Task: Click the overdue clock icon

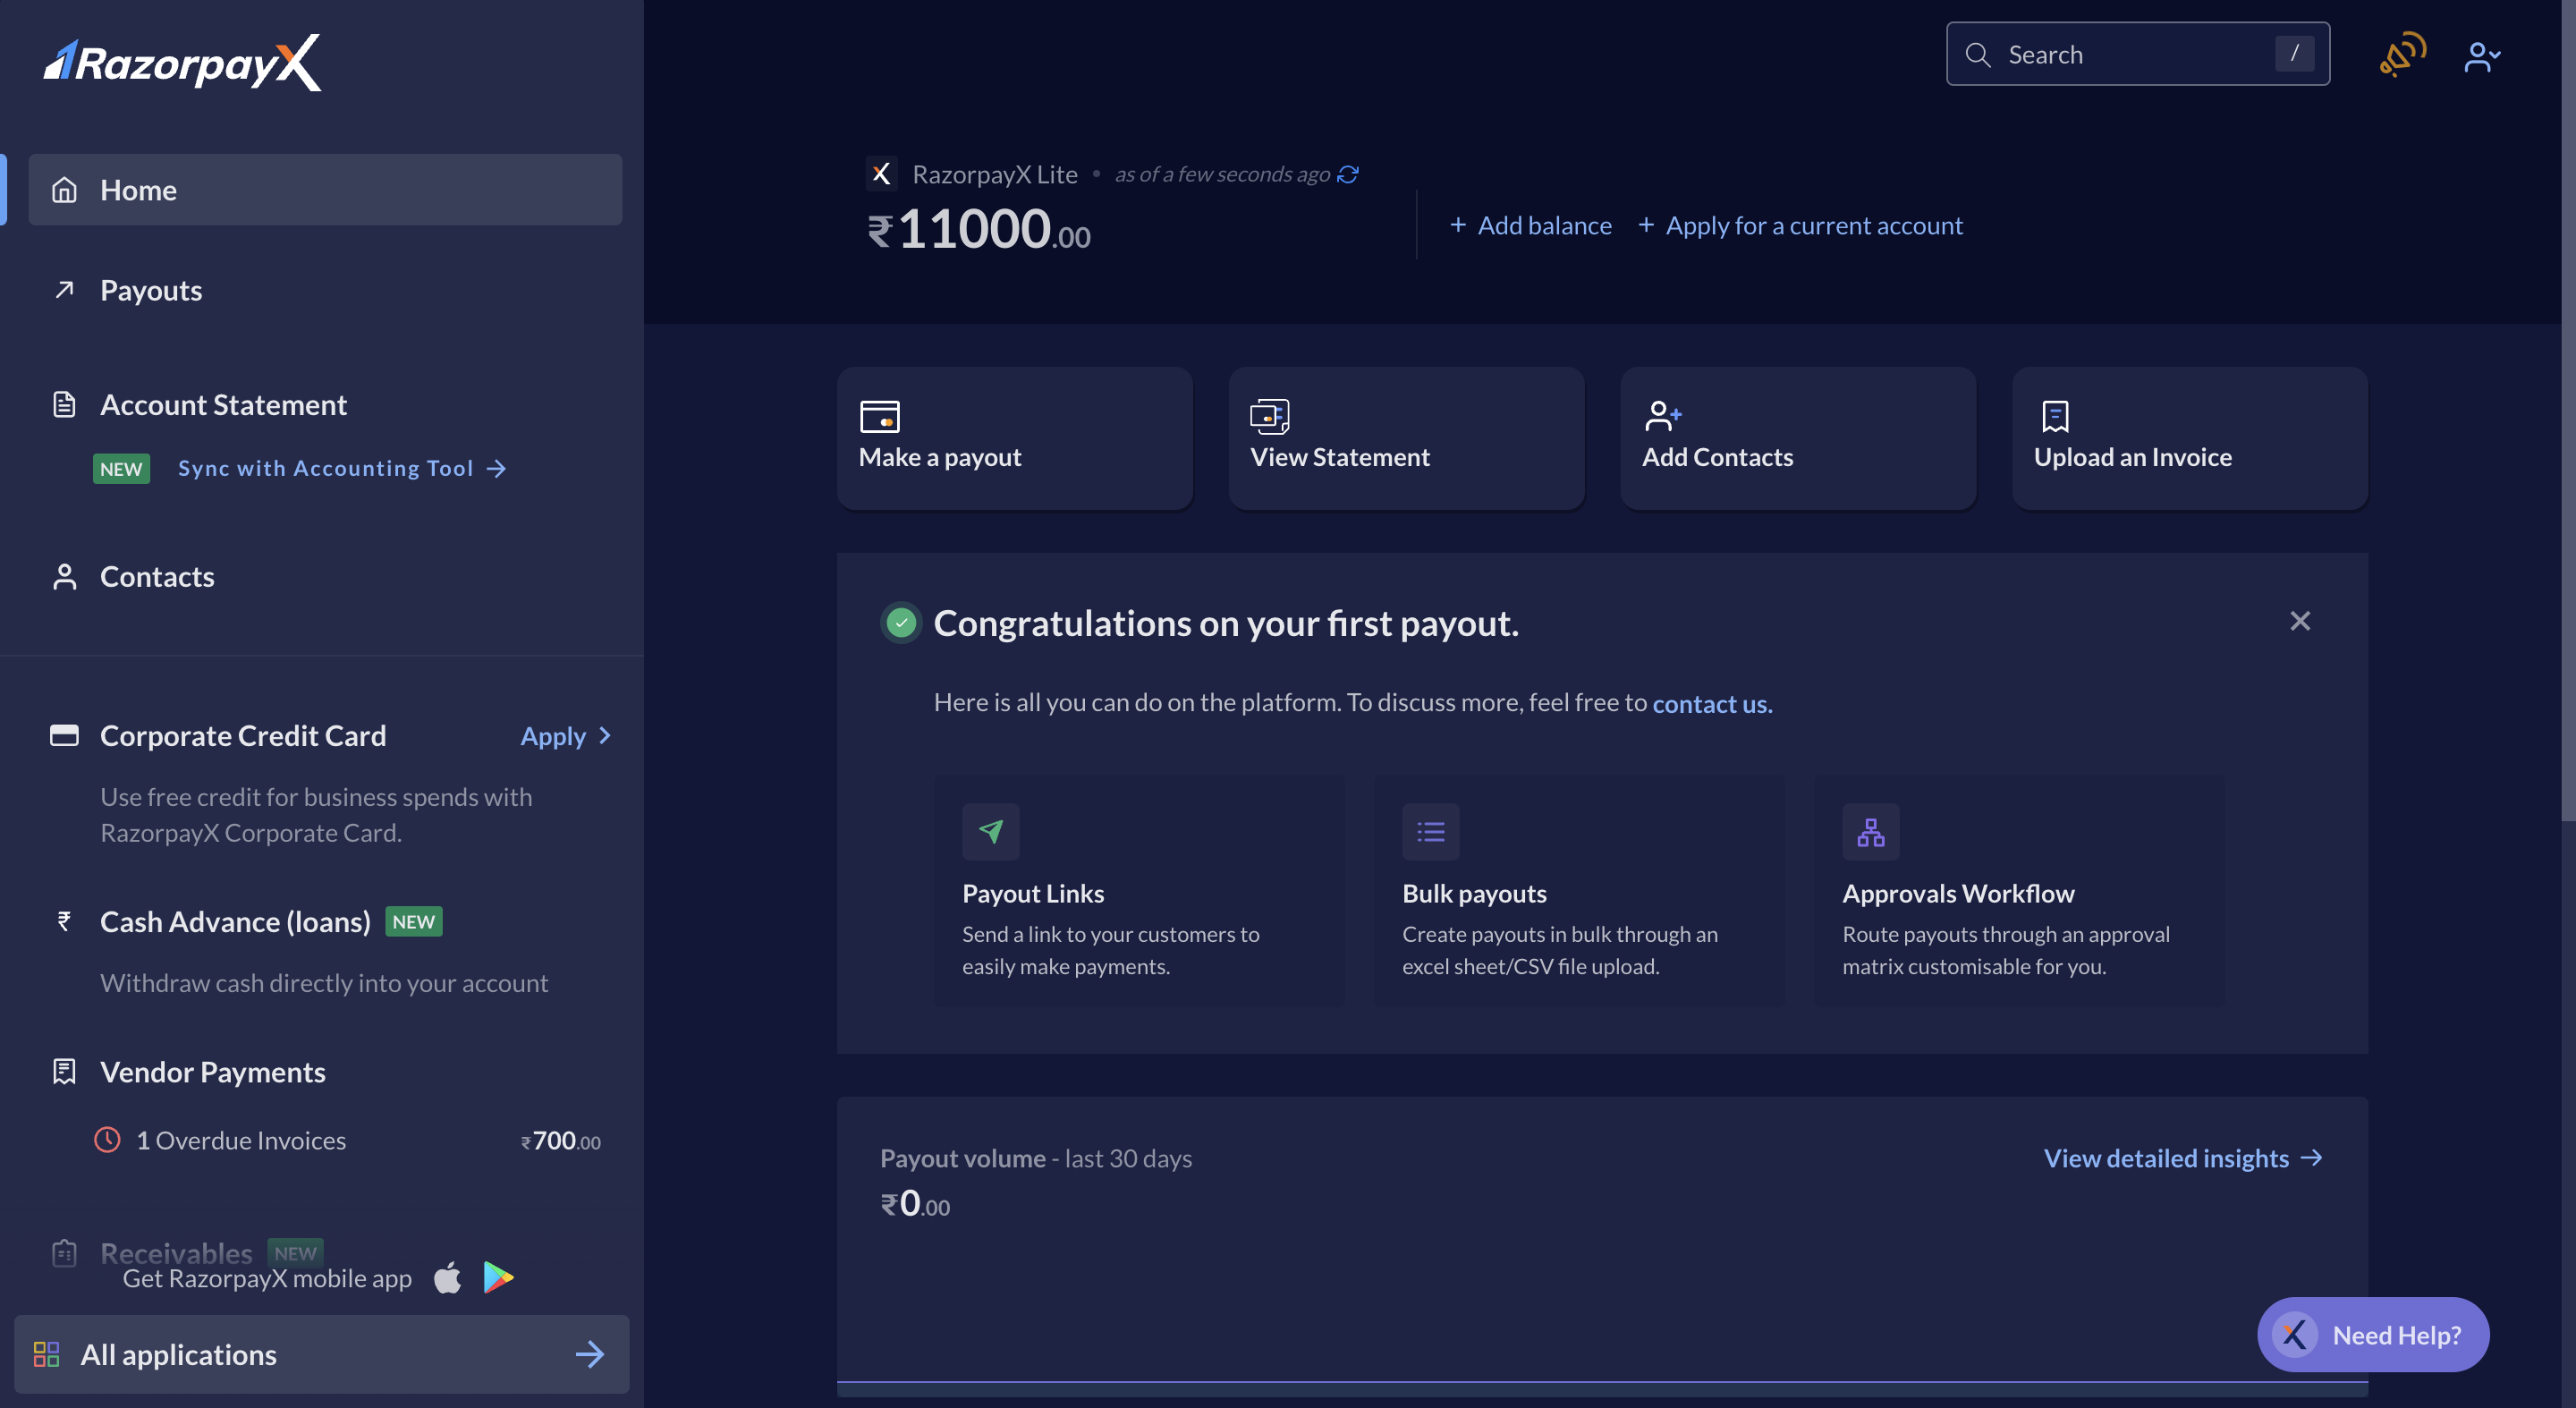Action: tap(107, 1139)
